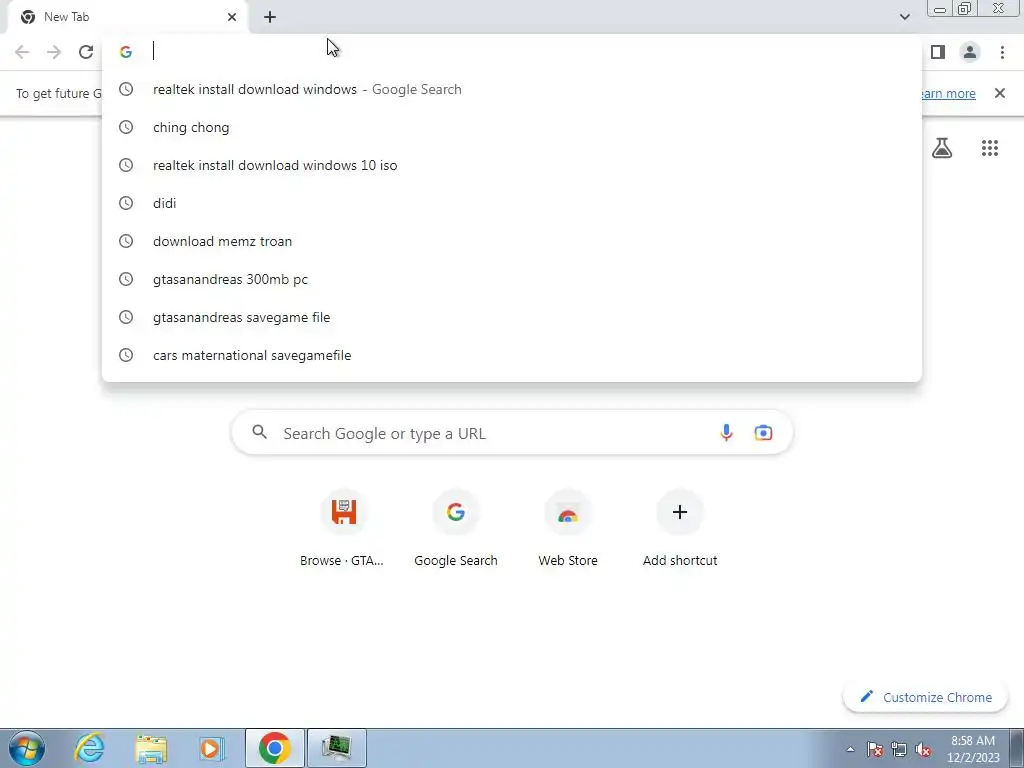The height and width of the screenshot is (768, 1024).
Task: Choose suggestion gtasanandreas 300mb pc
Action: (512, 279)
